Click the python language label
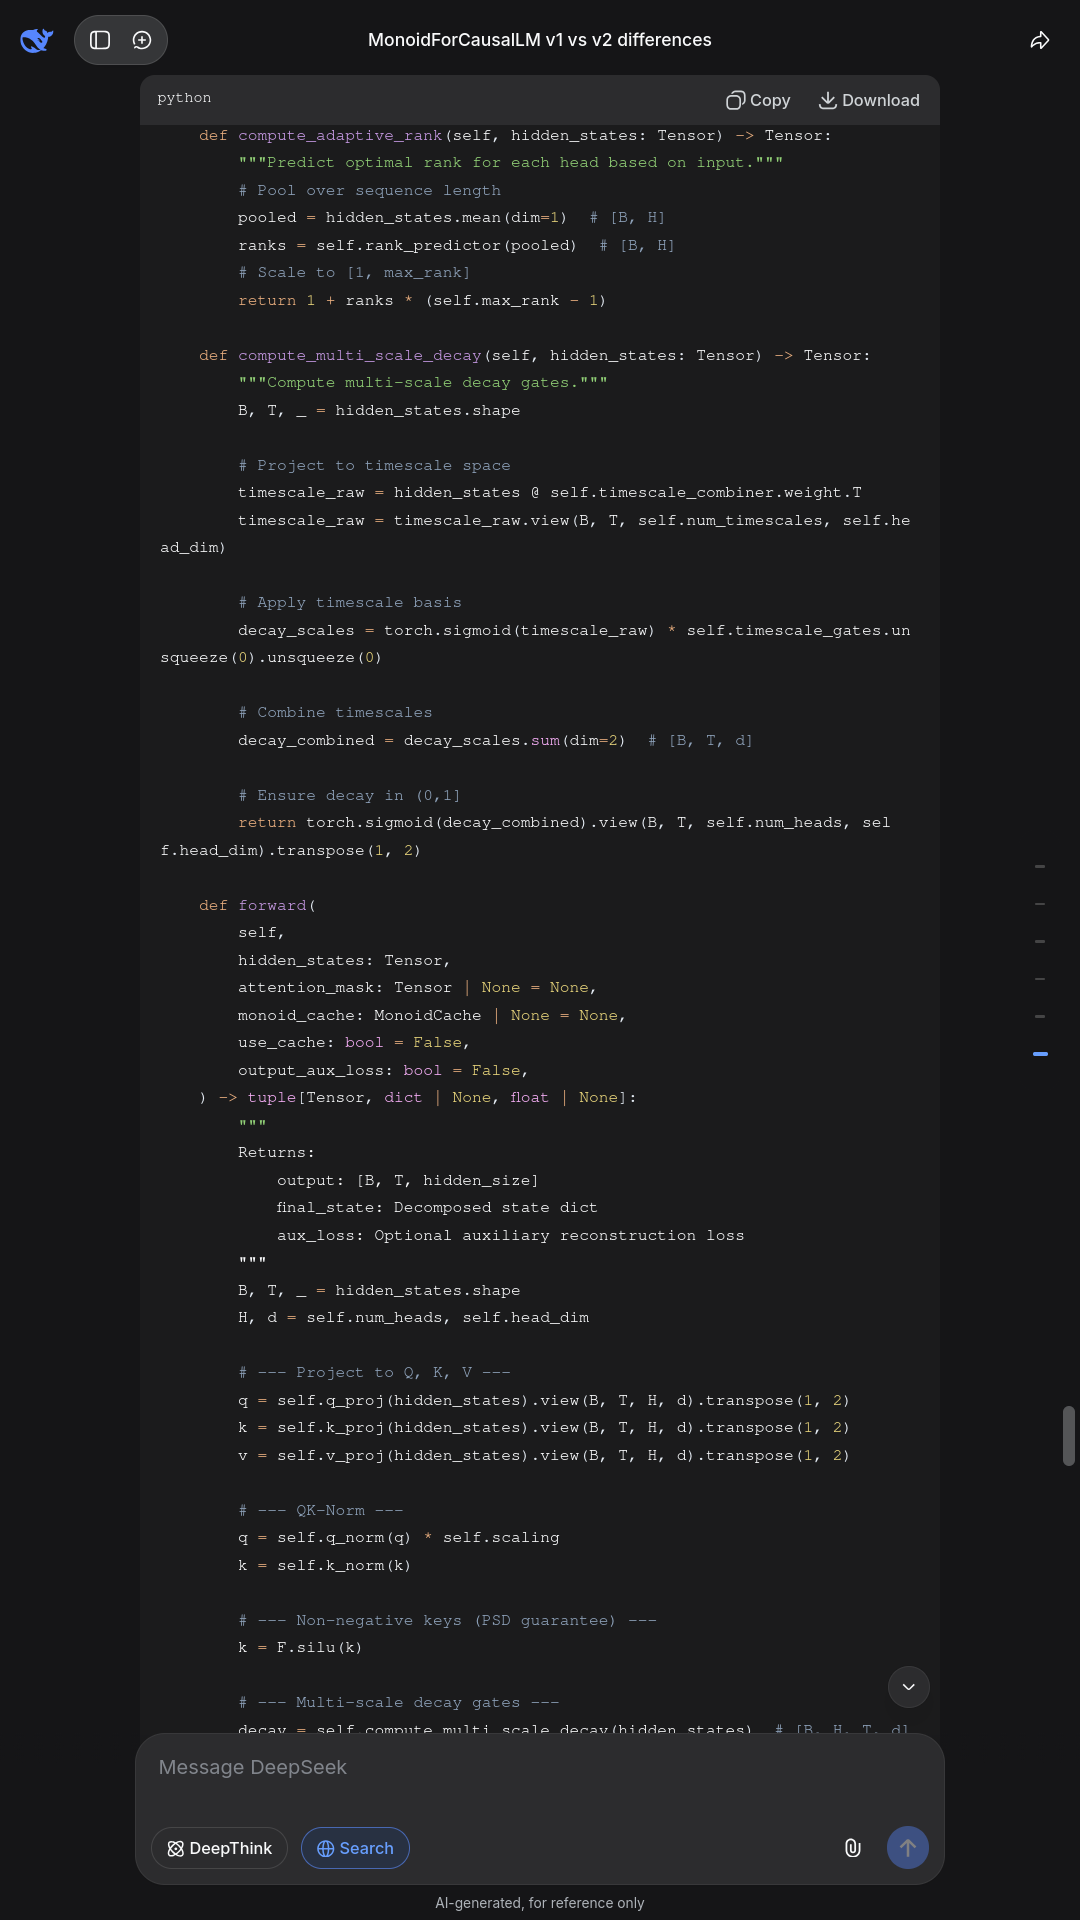Screen dimensions: 1080x1920 click(x=184, y=98)
